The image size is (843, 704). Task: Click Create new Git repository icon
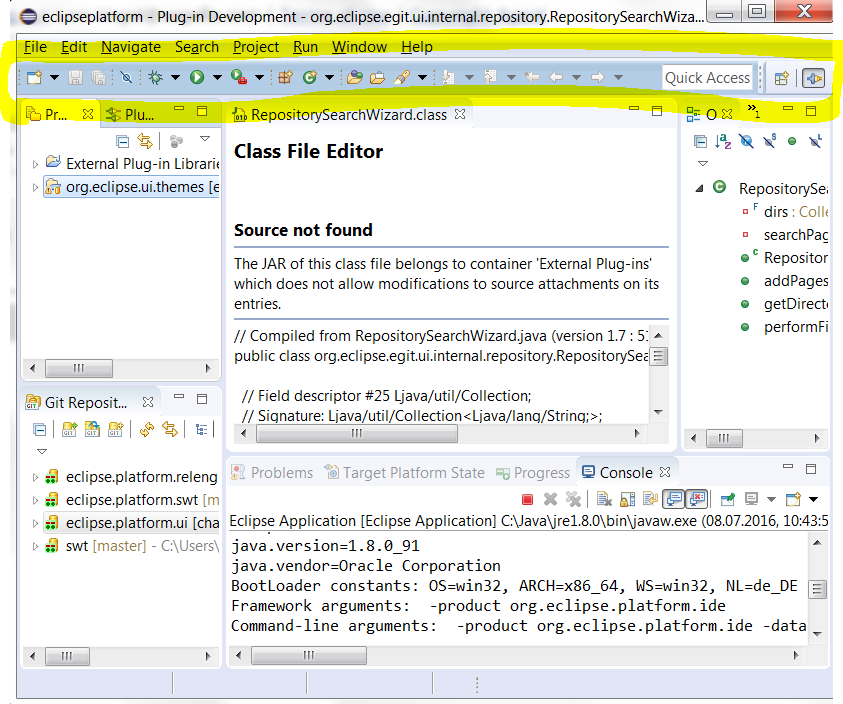pos(116,429)
